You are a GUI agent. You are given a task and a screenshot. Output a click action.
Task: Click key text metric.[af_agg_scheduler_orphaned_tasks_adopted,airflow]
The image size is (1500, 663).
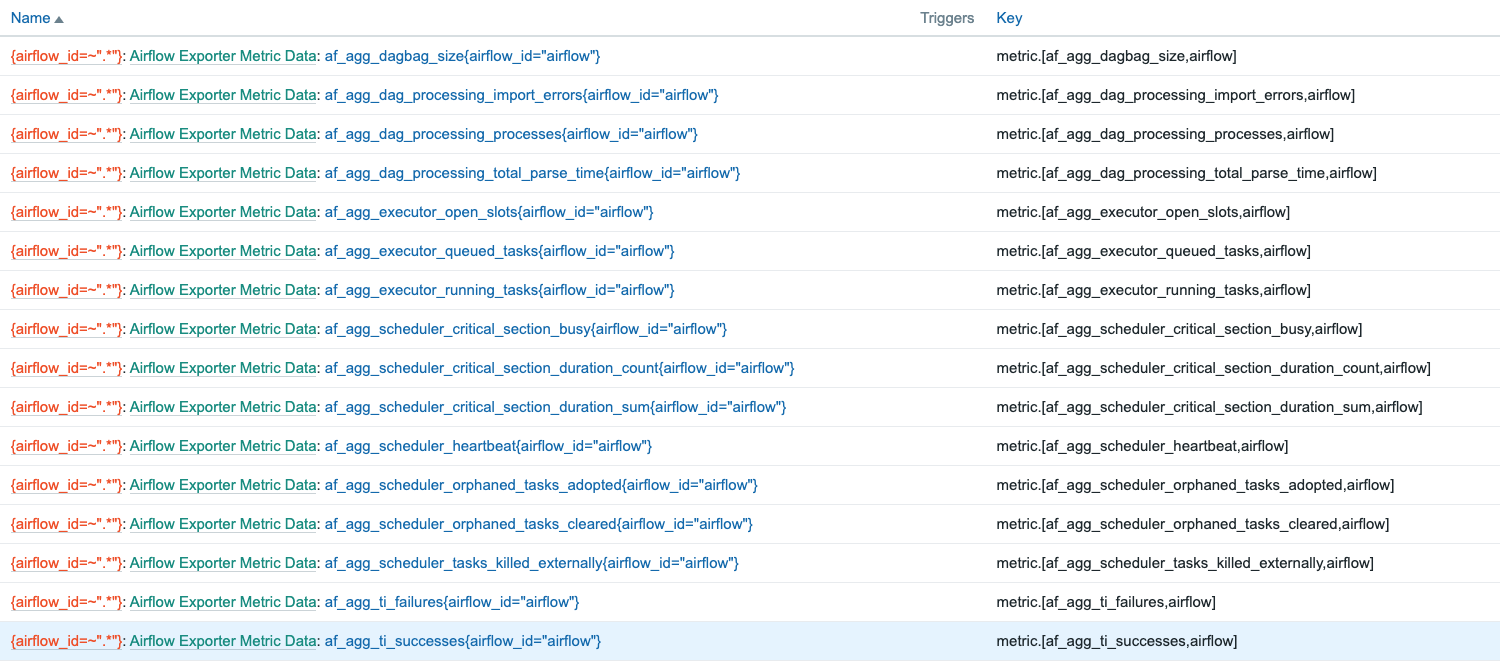[1195, 485]
